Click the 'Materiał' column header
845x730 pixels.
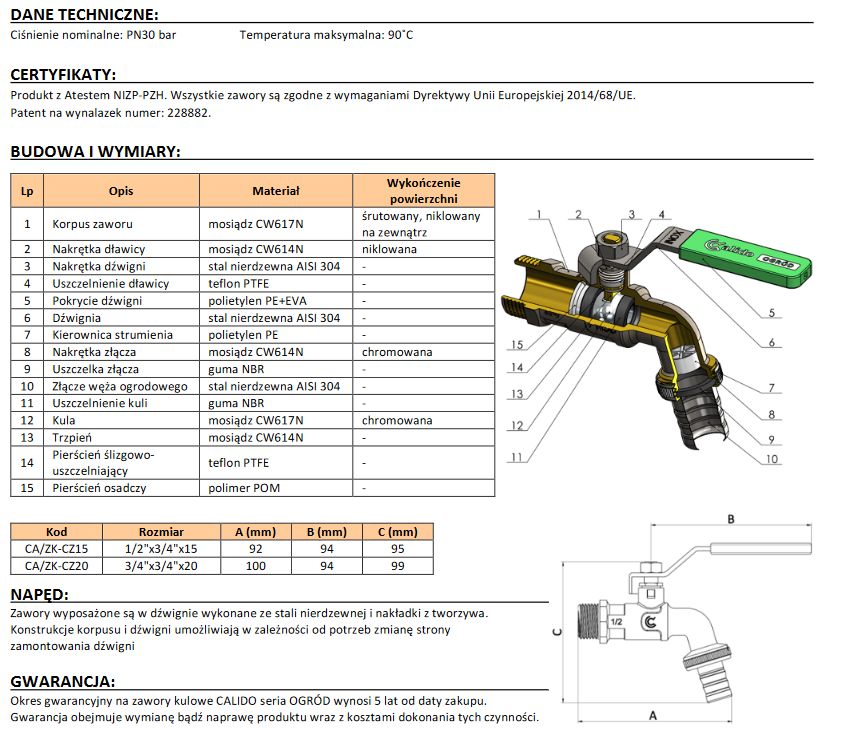pyautogui.click(x=276, y=191)
